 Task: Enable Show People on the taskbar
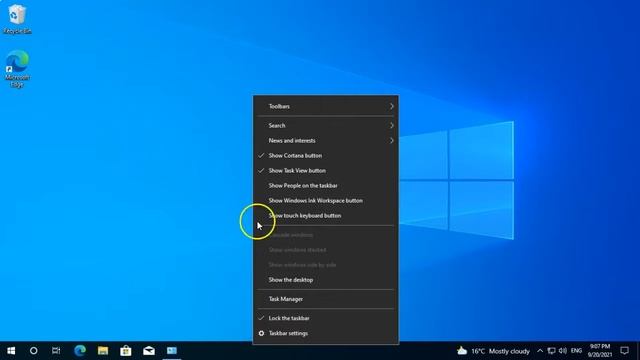(x=326, y=186)
